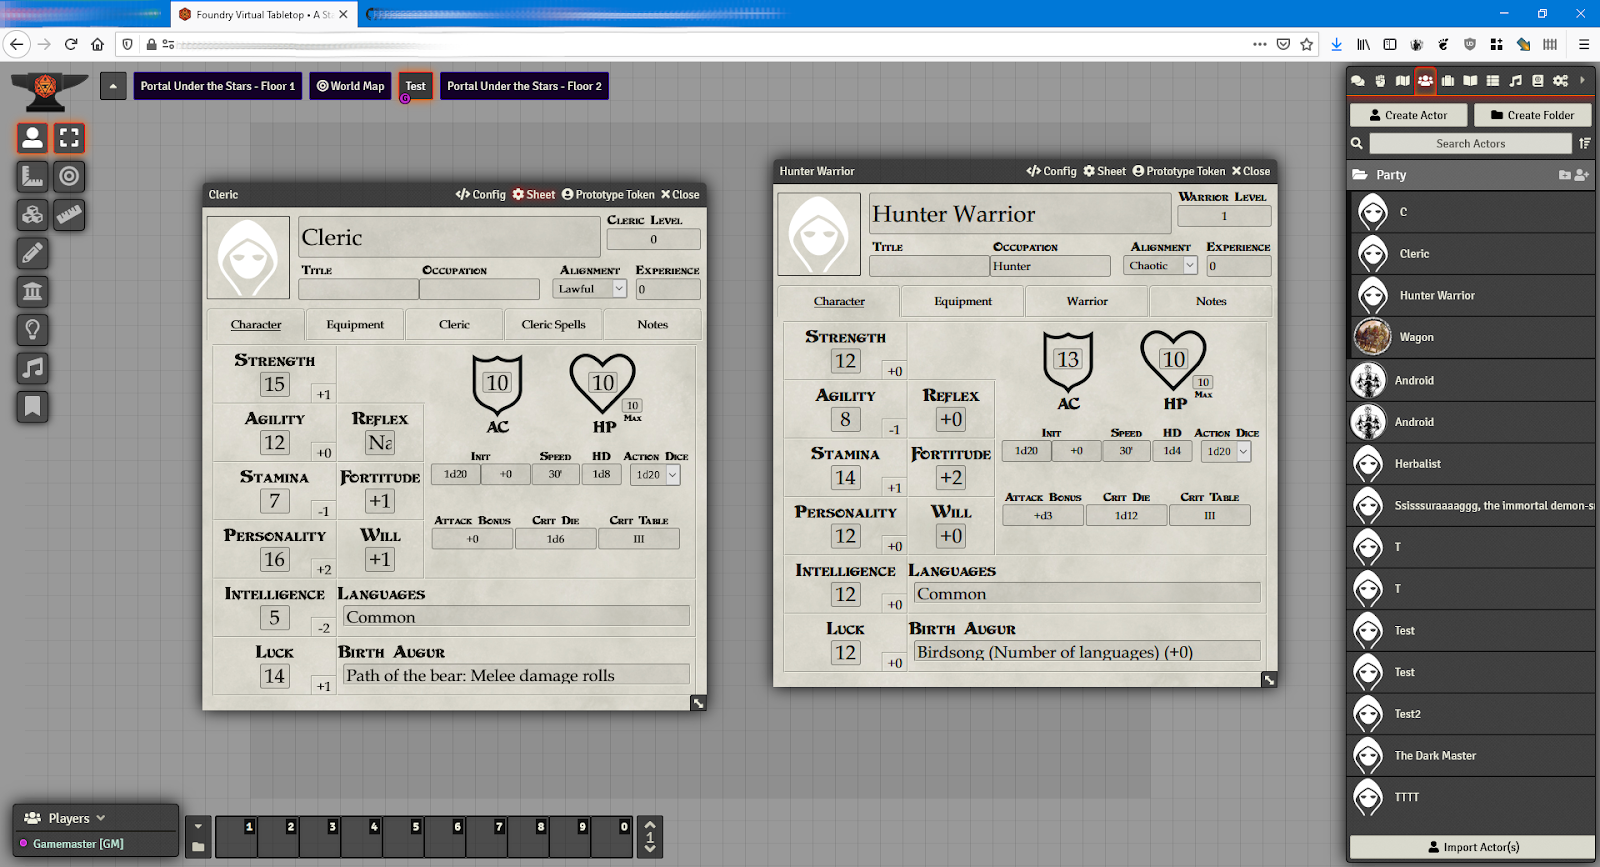Open the Chat Log sidebar tab
Screen dimensions: 1600x867
[1358, 81]
